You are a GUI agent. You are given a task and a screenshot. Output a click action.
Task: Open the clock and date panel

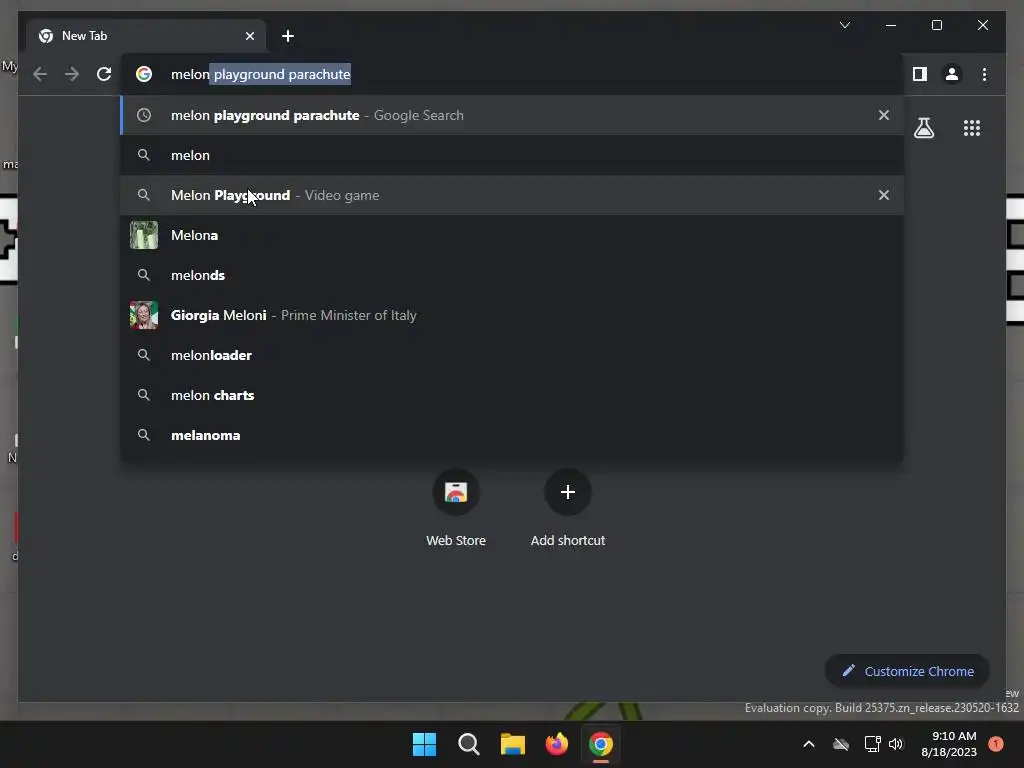point(949,744)
